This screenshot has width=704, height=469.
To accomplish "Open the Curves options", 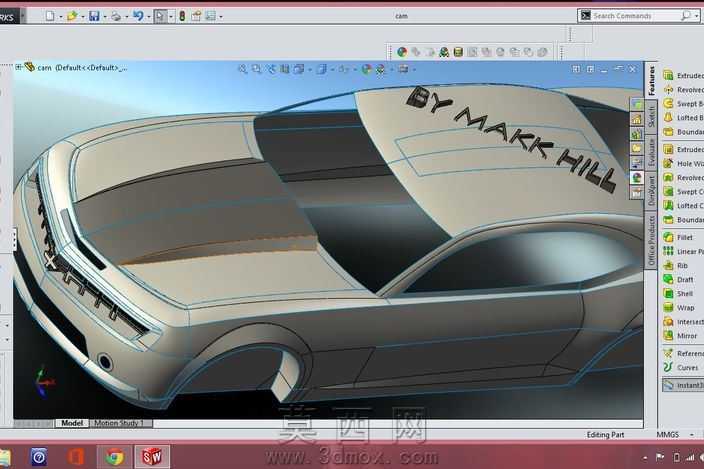I will tap(681, 367).
